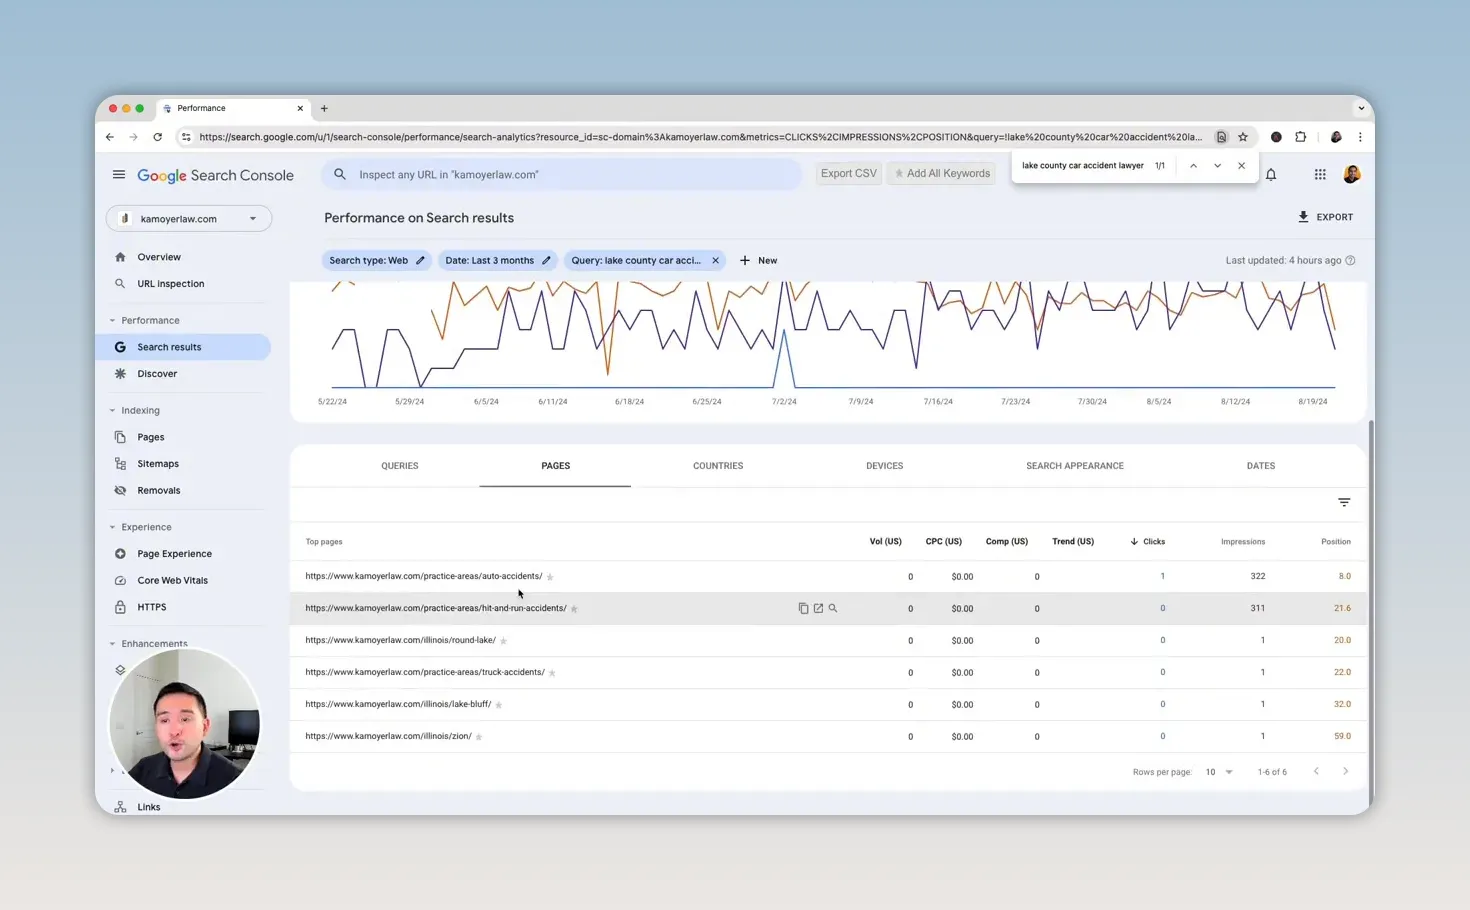This screenshot has height=910, width=1470.
Task: Collapse the Indexing sidebar section
Action: coord(112,410)
